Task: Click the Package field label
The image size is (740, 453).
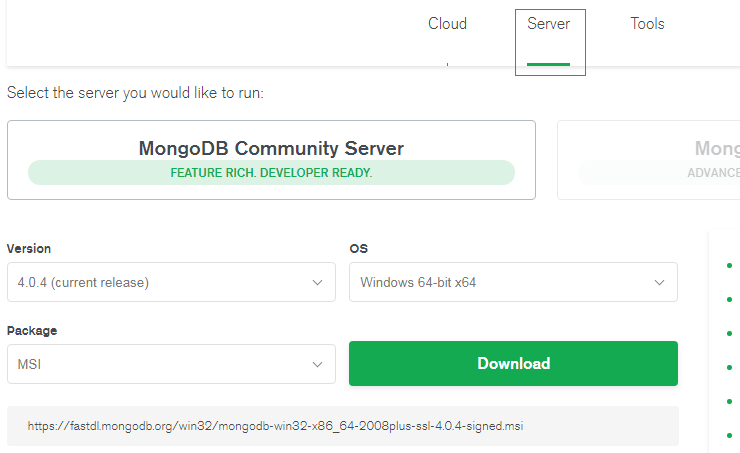Action: (x=32, y=330)
